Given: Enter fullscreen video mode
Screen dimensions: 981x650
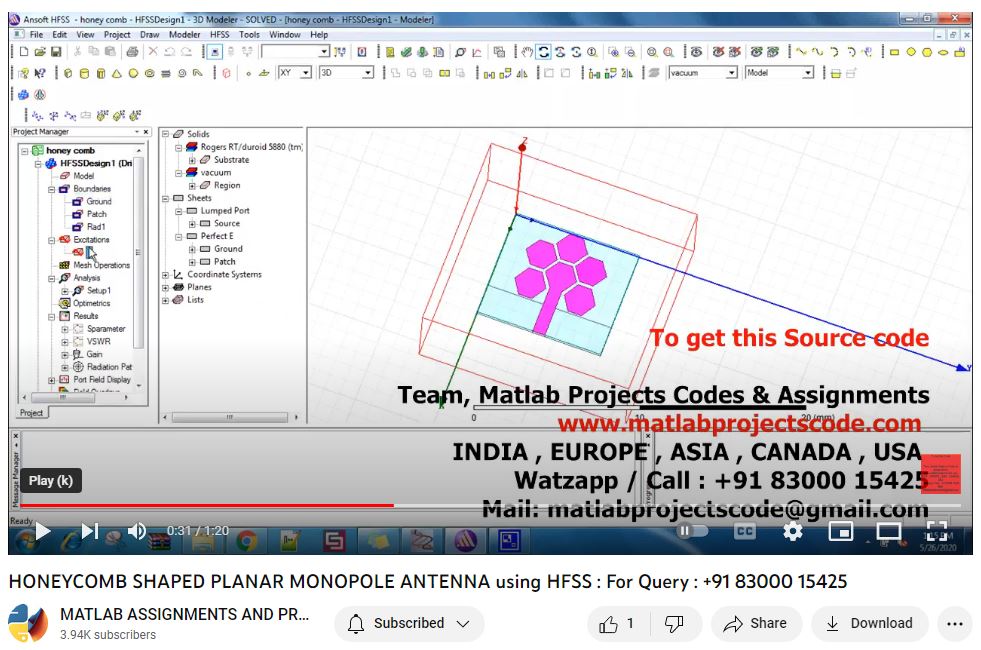Looking at the screenshot, I should point(936,531).
